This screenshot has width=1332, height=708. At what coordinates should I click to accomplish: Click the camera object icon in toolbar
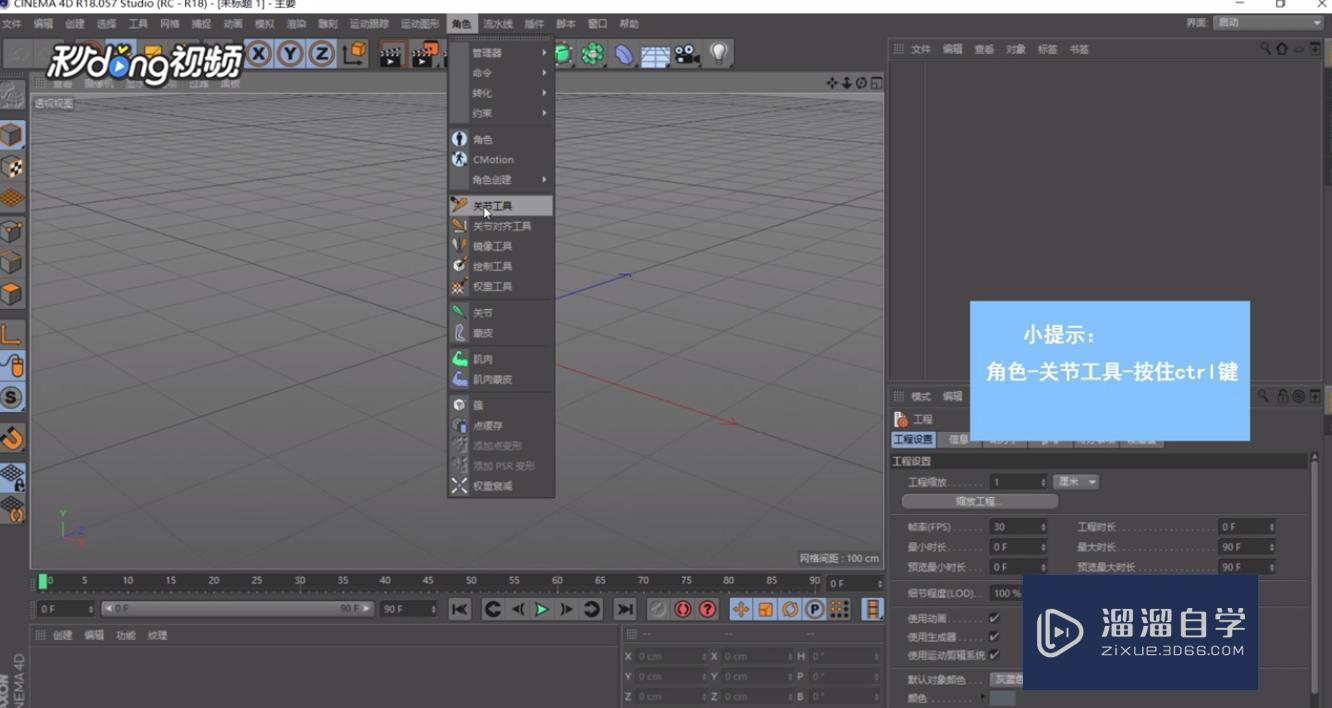(686, 54)
